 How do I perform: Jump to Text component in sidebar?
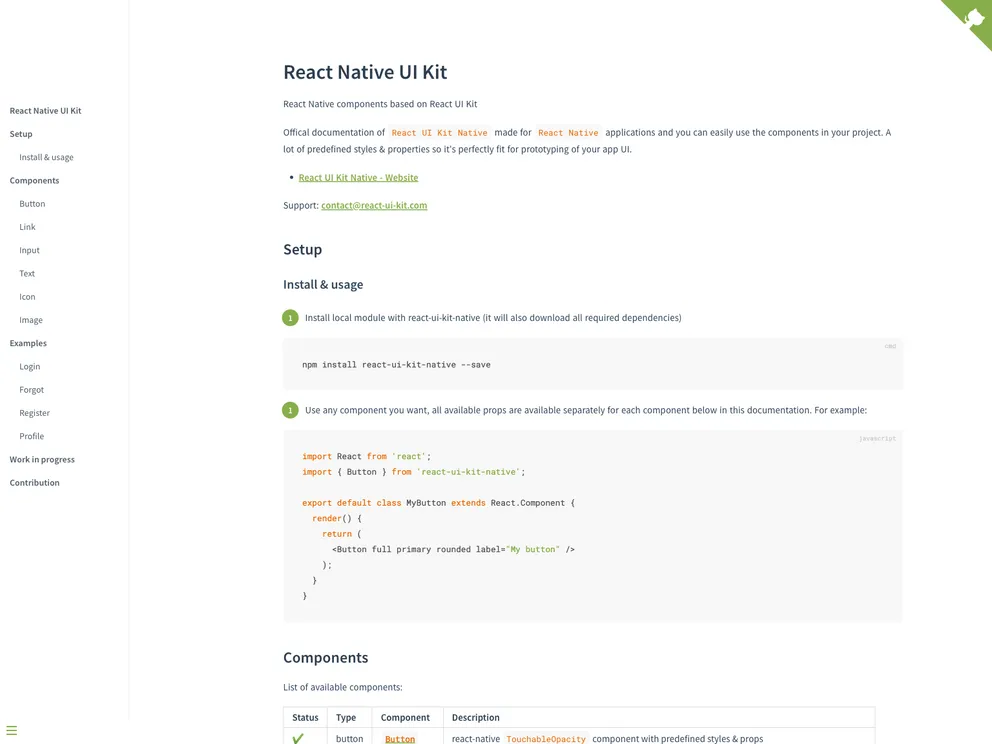coord(27,273)
